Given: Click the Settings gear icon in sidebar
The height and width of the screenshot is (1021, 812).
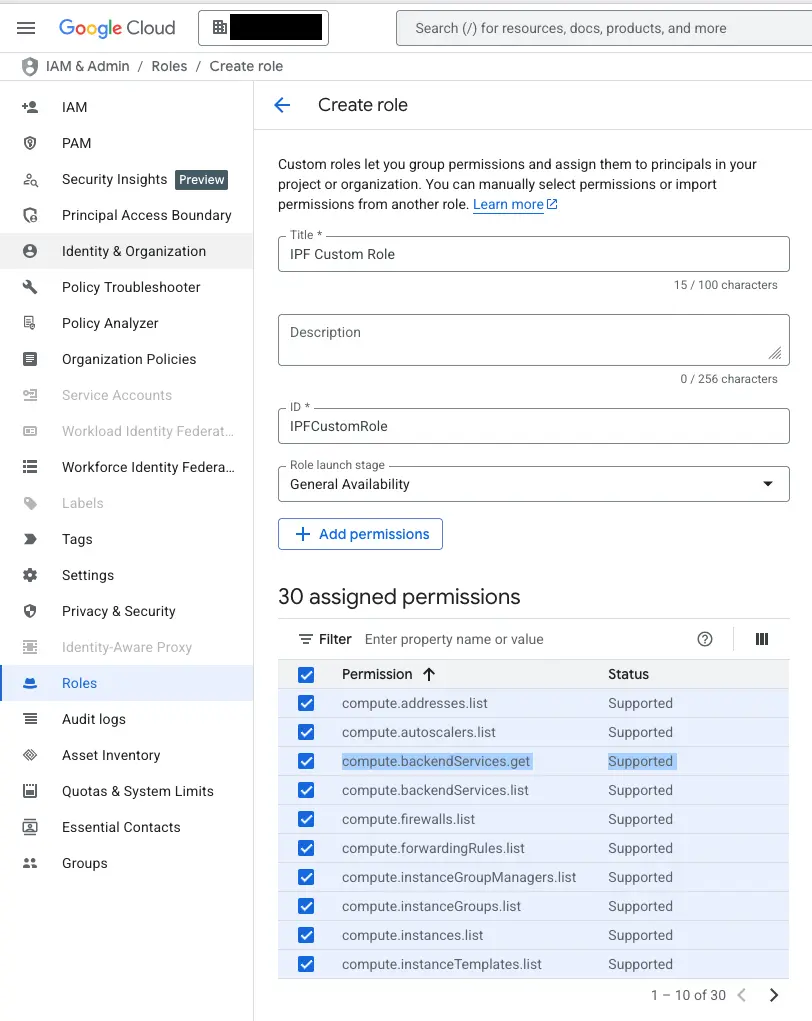Looking at the screenshot, I should pyautogui.click(x=30, y=575).
